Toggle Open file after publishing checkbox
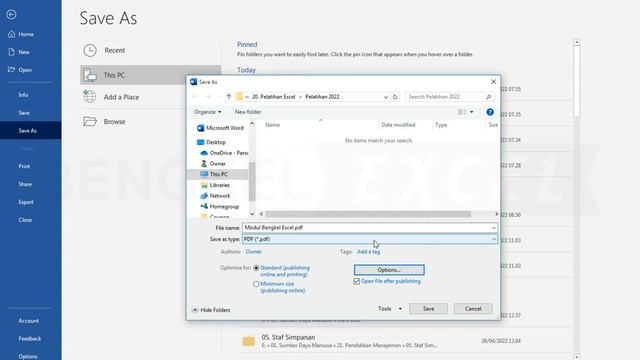640x360 pixels. click(x=356, y=281)
